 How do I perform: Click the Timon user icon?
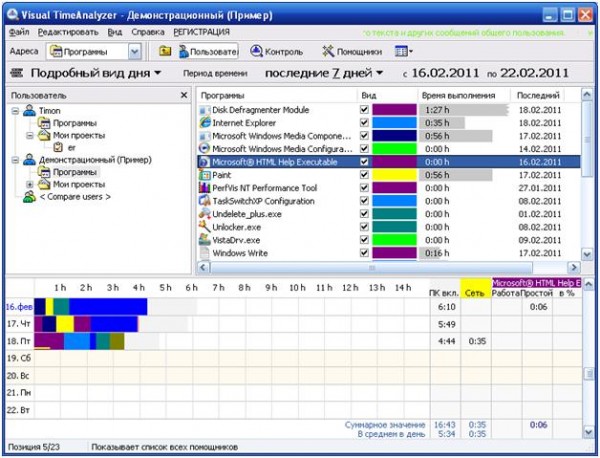29,111
